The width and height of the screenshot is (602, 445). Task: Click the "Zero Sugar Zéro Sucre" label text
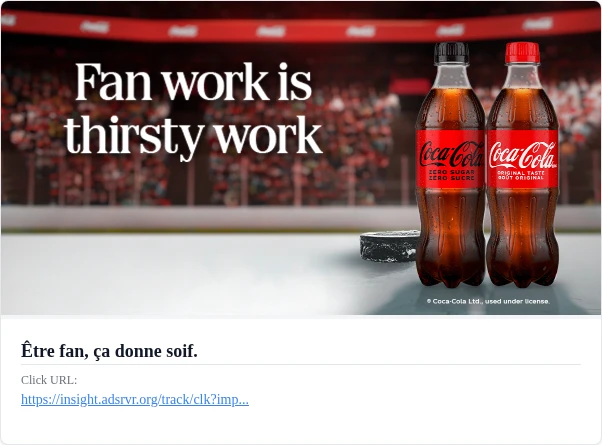(x=451, y=175)
